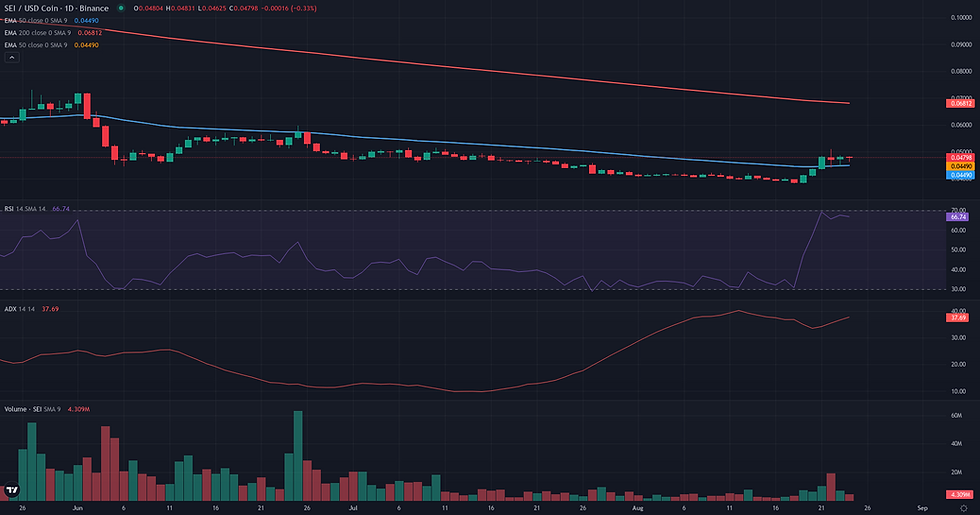Click the Jul label on time axis
This screenshot has width=980, height=515.
point(353,508)
